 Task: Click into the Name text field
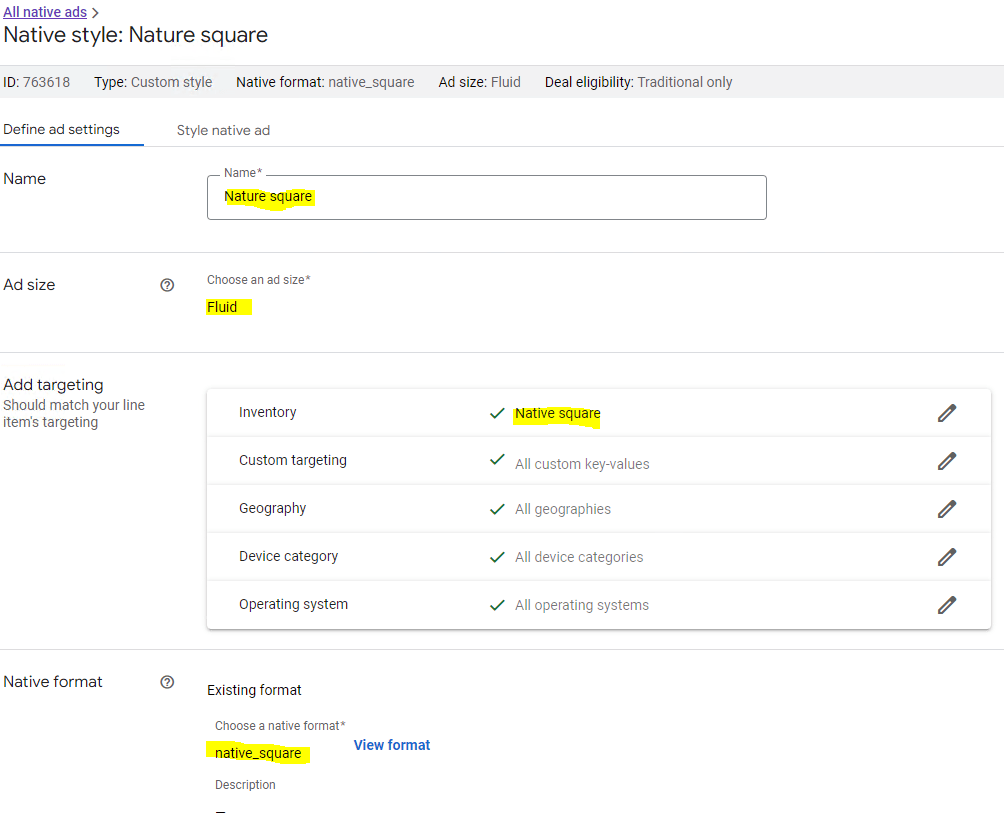tap(486, 197)
